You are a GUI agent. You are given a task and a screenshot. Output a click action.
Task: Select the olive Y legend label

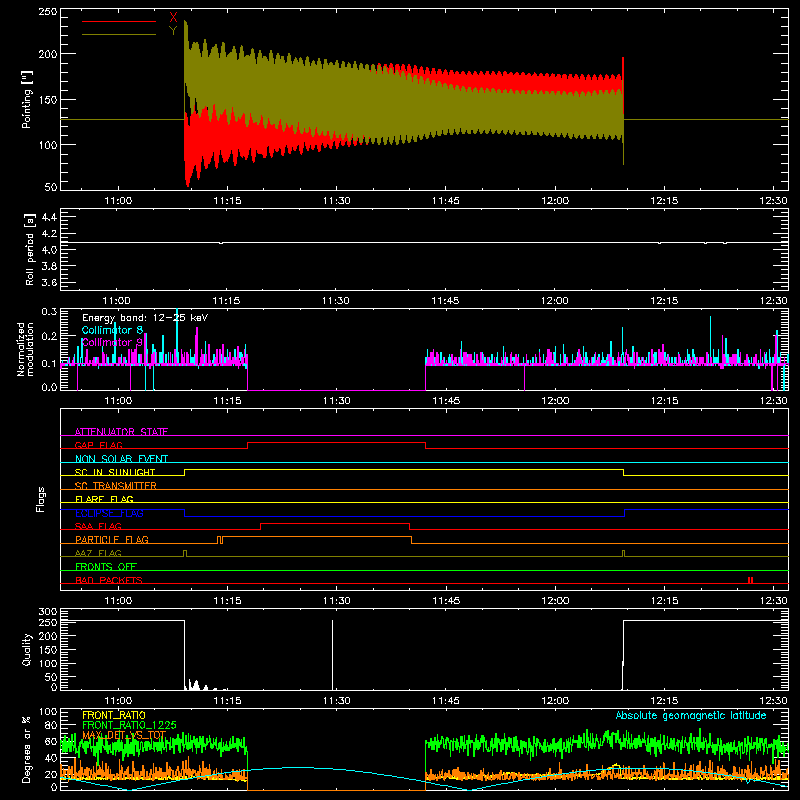[173, 31]
